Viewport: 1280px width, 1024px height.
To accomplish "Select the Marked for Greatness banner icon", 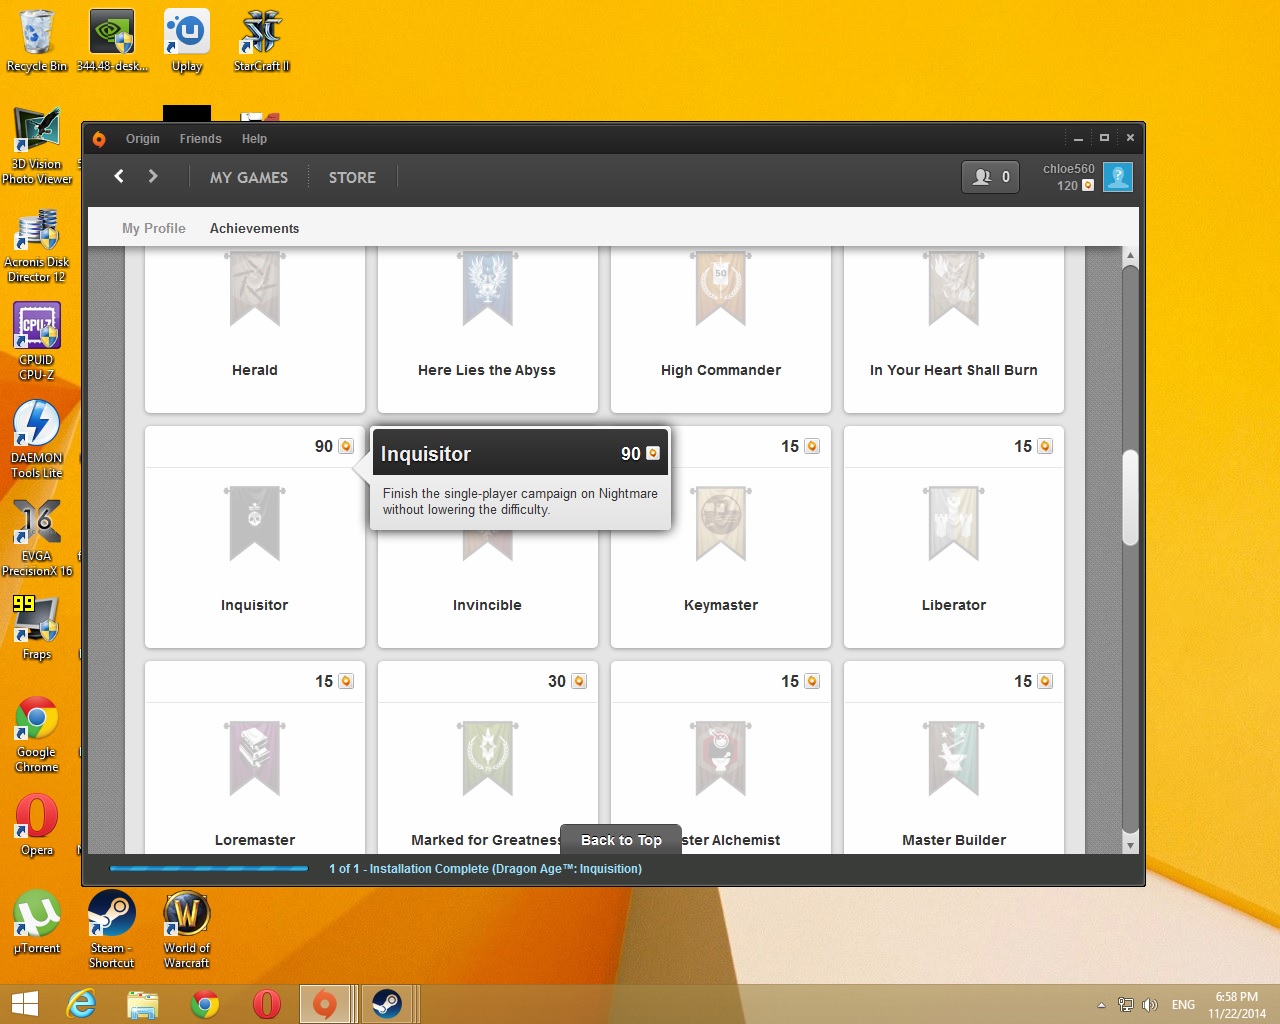I will coord(488,759).
